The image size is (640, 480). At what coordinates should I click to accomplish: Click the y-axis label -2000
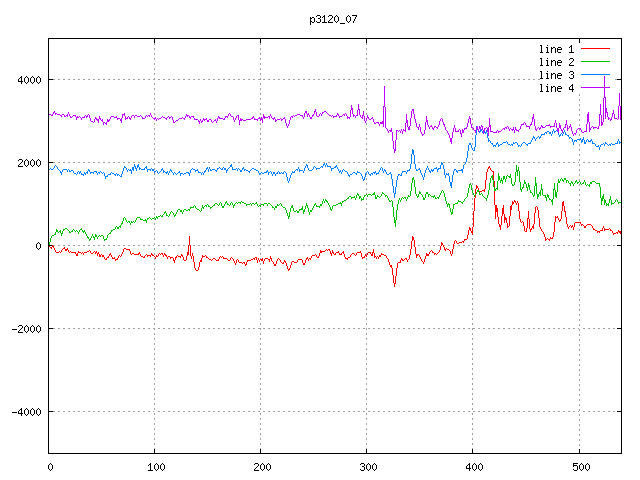tap(27, 329)
